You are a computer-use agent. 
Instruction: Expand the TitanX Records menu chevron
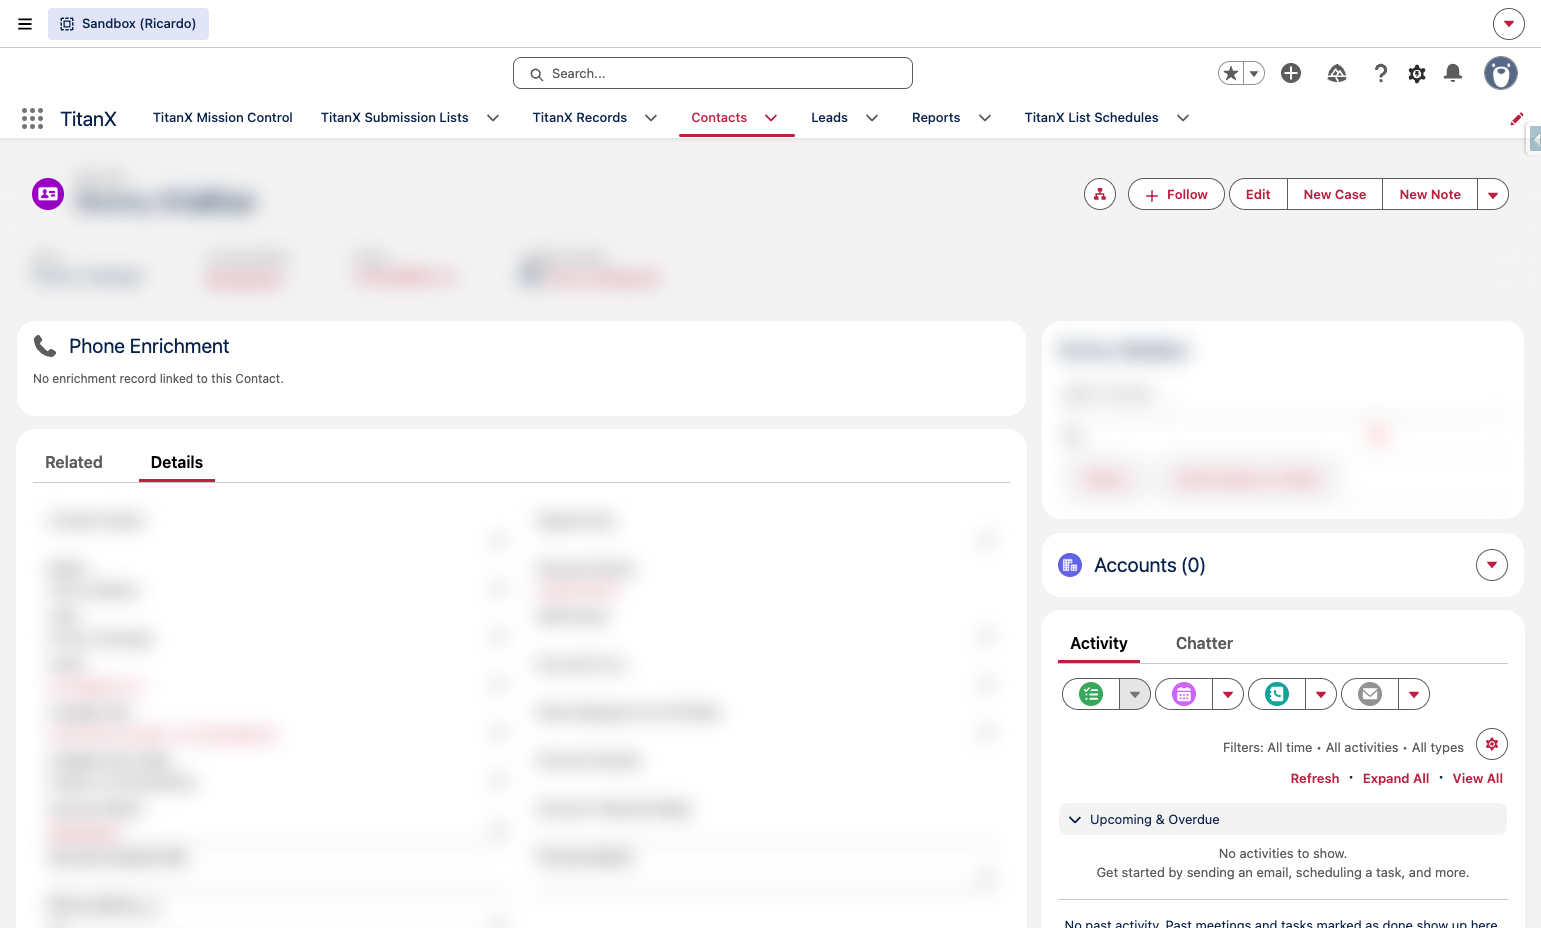click(x=651, y=118)
